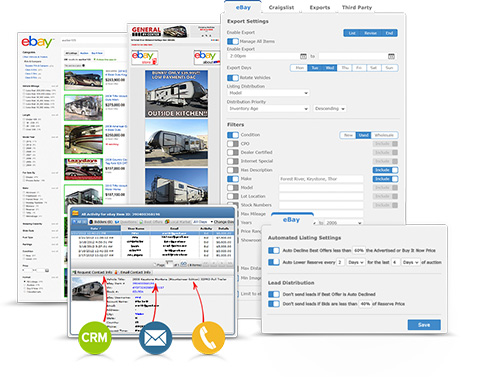Open the Outside Kitchen RV photo

click(176, 94)
